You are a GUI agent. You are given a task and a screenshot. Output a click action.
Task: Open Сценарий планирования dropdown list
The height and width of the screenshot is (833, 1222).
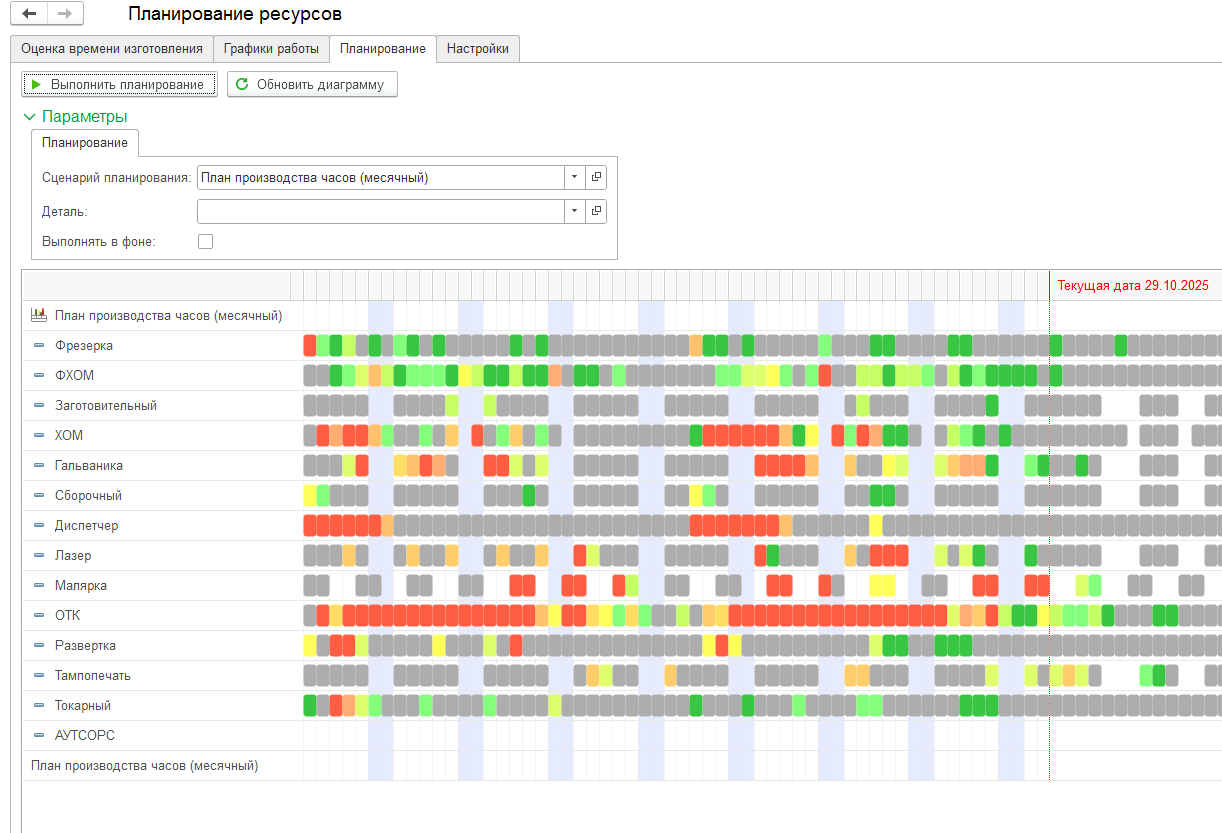coord(574,177)
